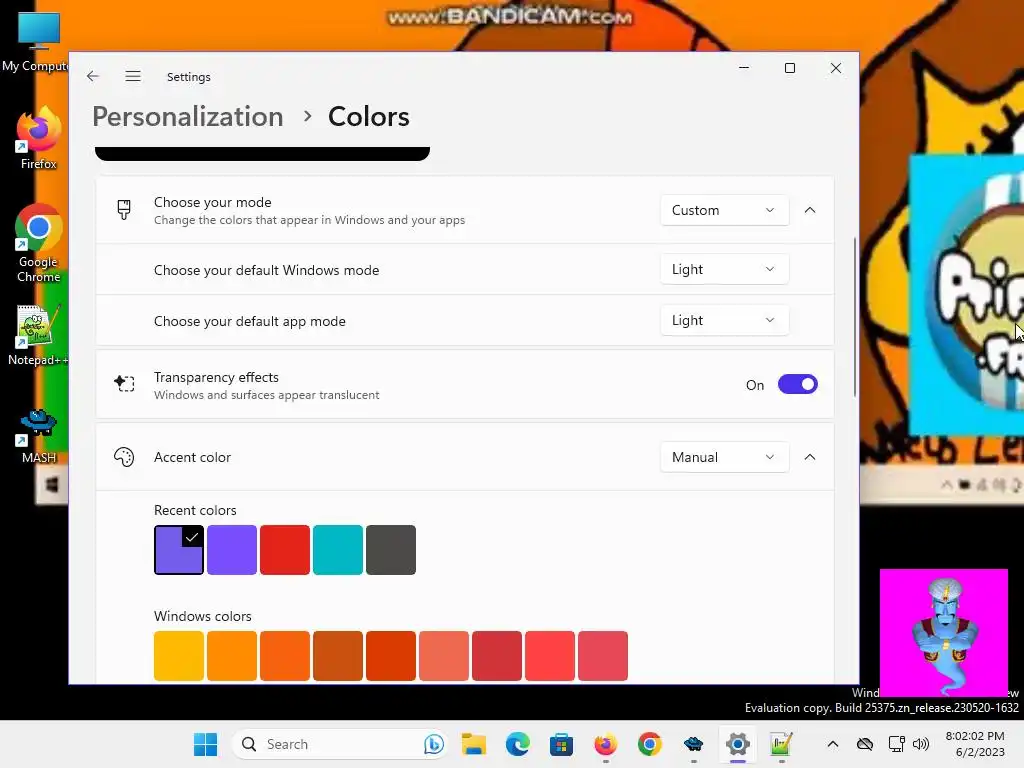The width and height of the screenshot is (1024, 768).
Task: Click the paintbrush icon beside Choose your mode
Action: [x=123, y=210]
